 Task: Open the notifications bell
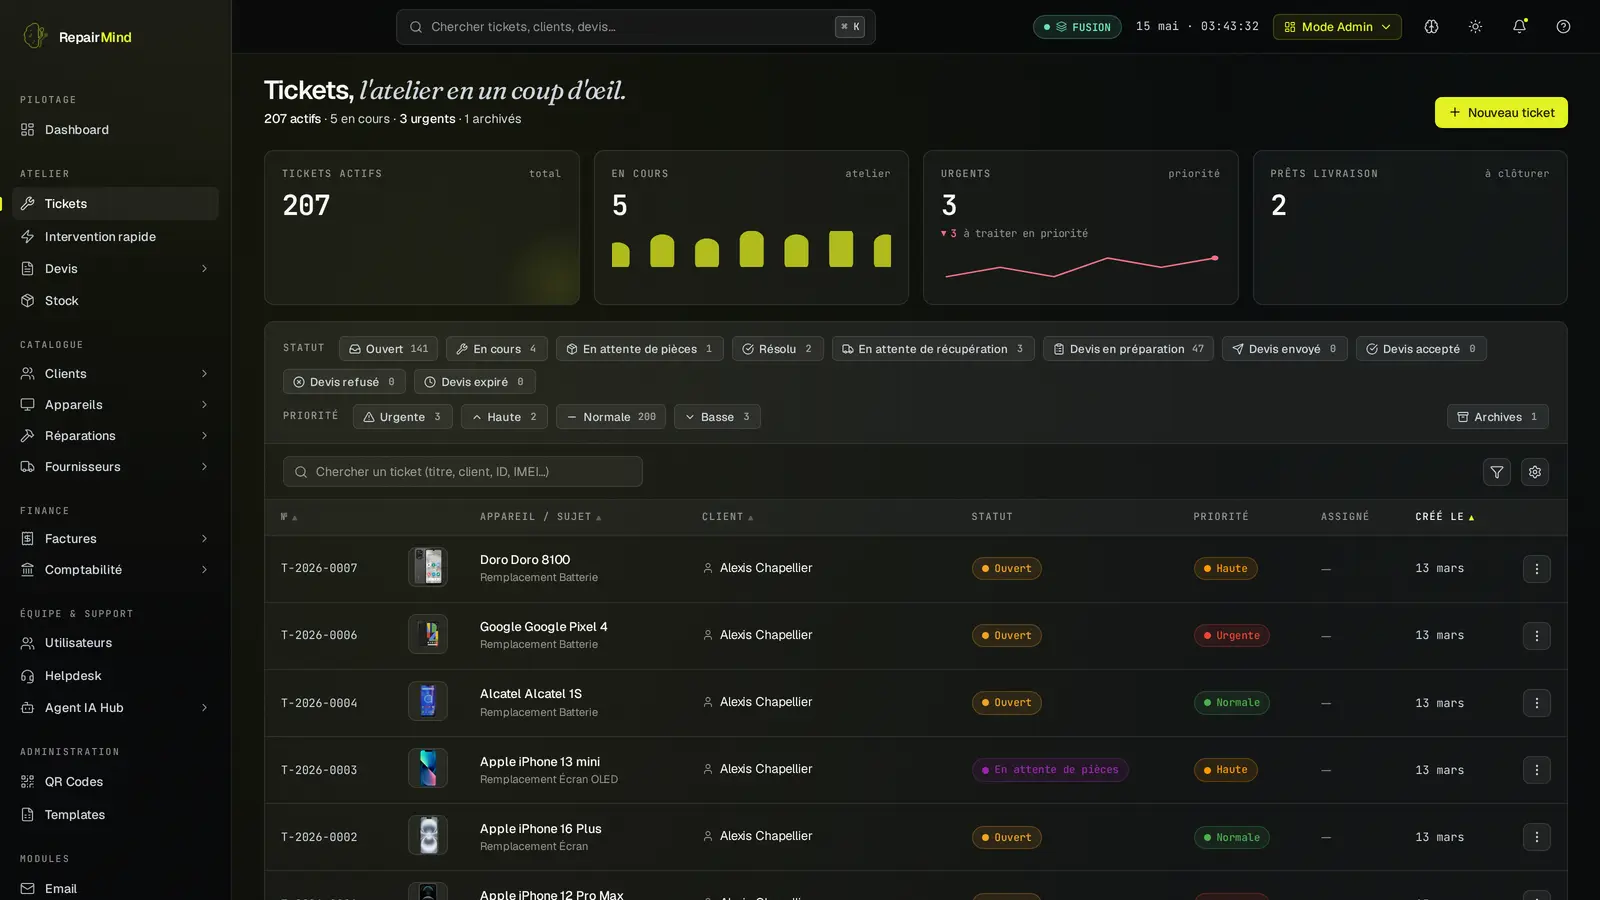pyautogui.click(x=1519, y=27)
